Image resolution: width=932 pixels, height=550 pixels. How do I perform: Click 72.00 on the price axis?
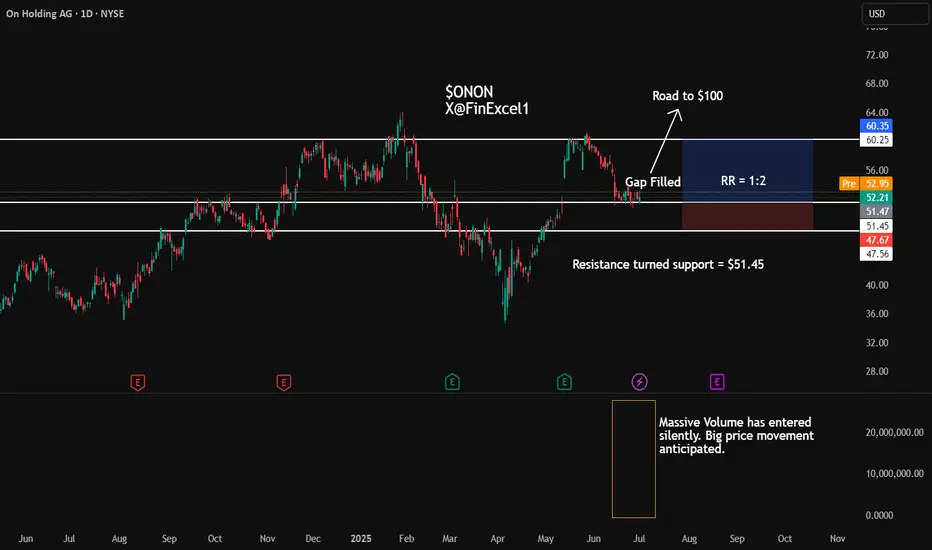pyautogui.click(x=877, y=55)
